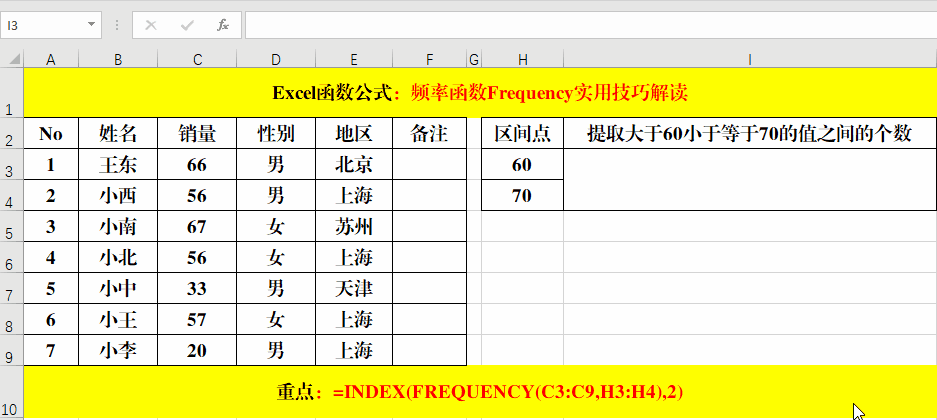Click the cell containing '小中'

[x=118, y=289]
